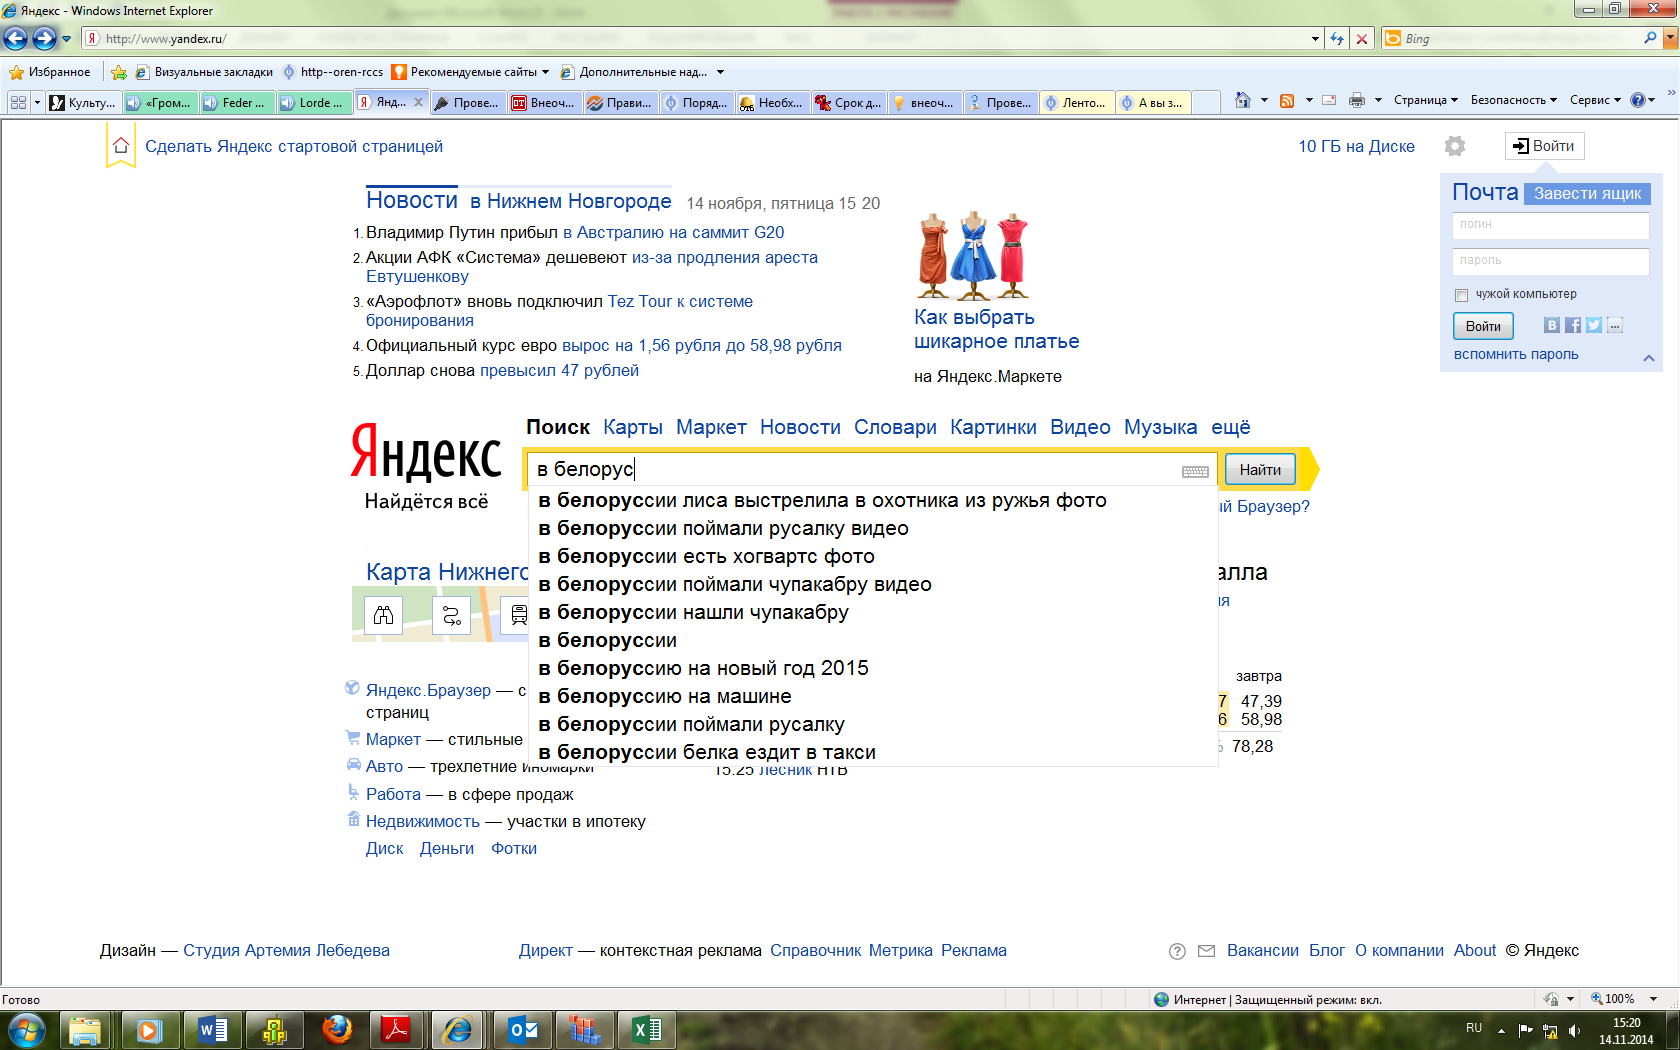Click the Help question mark icon
The height and width of the screenshot is (1050, 1680).
[x=1638, y=100]
